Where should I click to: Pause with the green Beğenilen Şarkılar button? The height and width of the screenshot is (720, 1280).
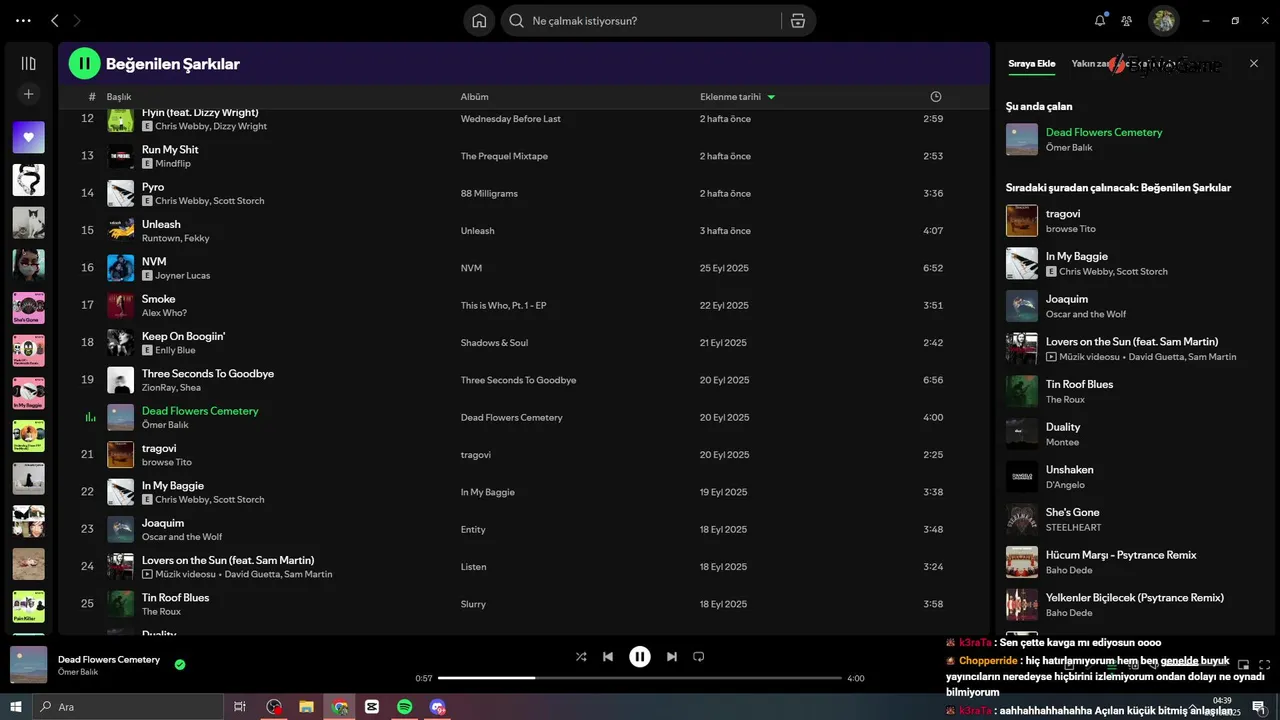point(84,63)
